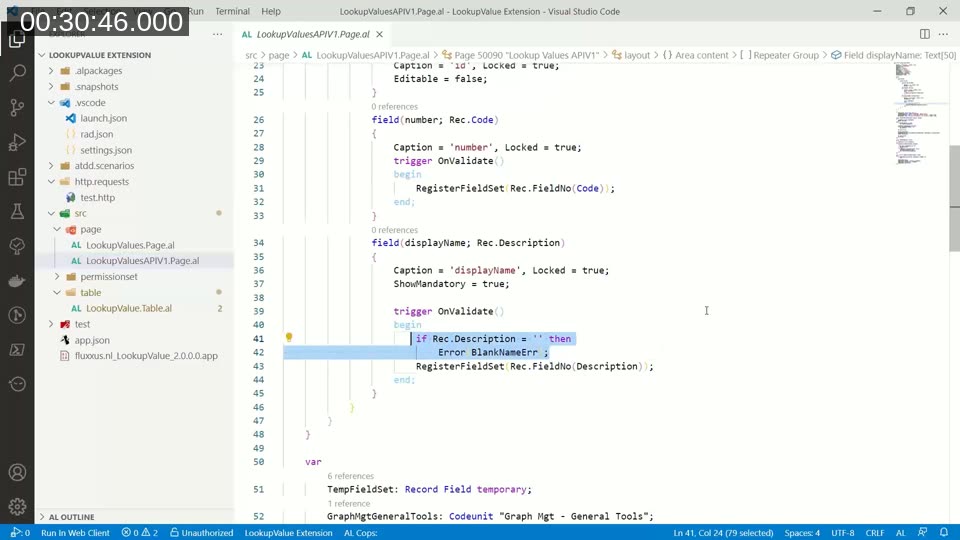The width and height of the screenshot is (960, 540).
Task: Open the Testing flask view
Action: click(x=17, y=211)
